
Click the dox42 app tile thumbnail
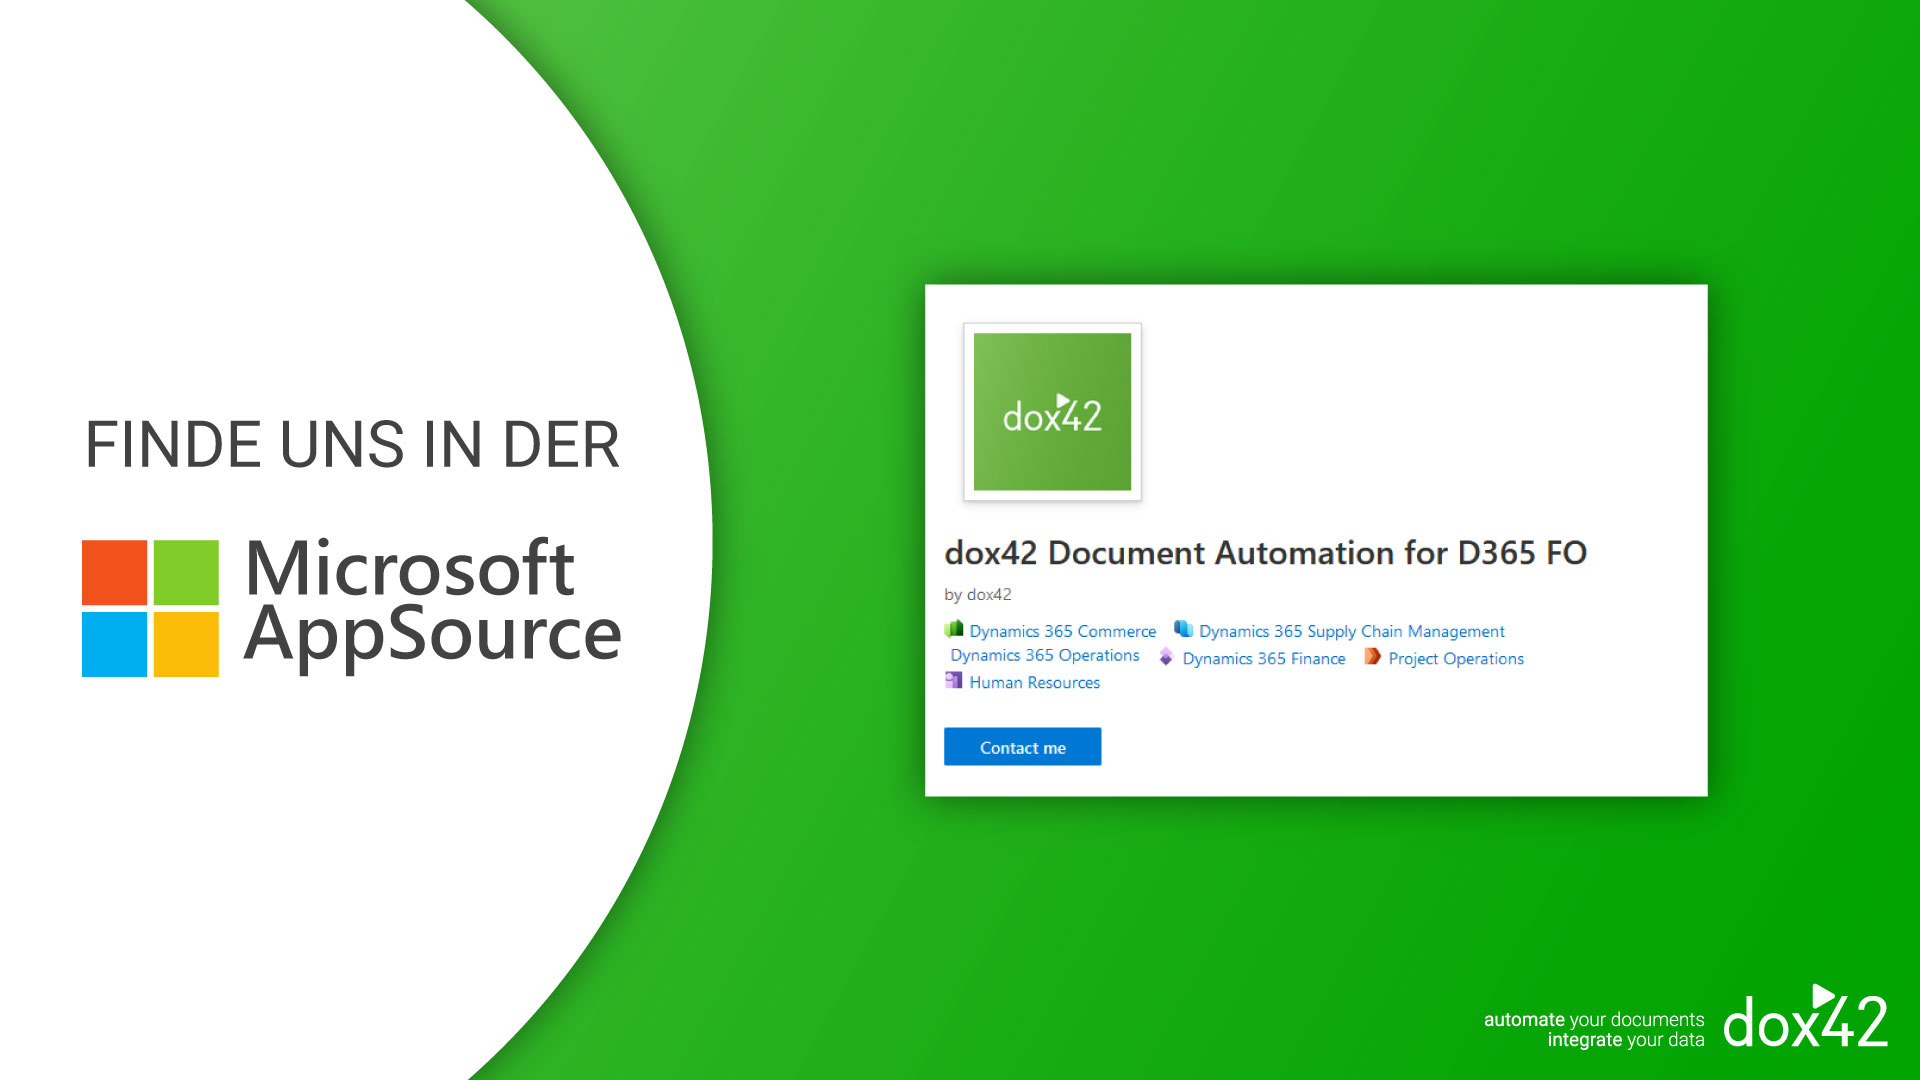[1052, 412]
